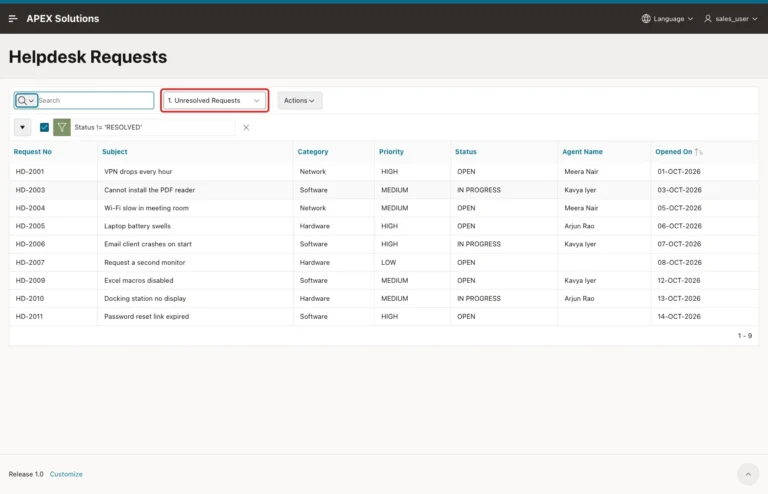Click the Agent Name column header
This screenshot has width=768, height=494.
pyautogui.click(x=582, y=152)
